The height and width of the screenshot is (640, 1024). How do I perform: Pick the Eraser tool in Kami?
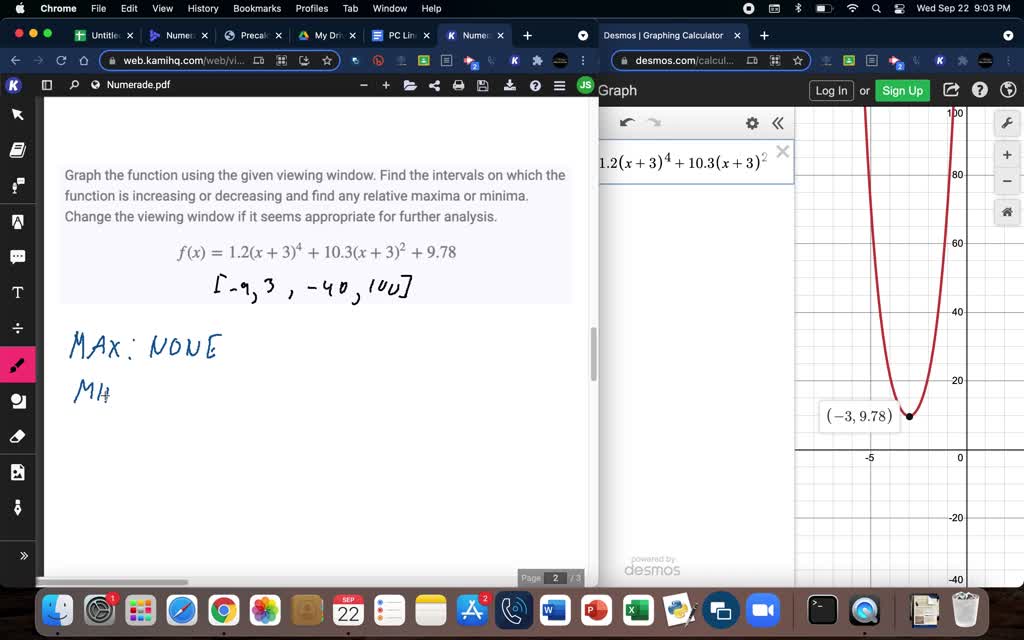pyautogui.click(x=17, y=437)
